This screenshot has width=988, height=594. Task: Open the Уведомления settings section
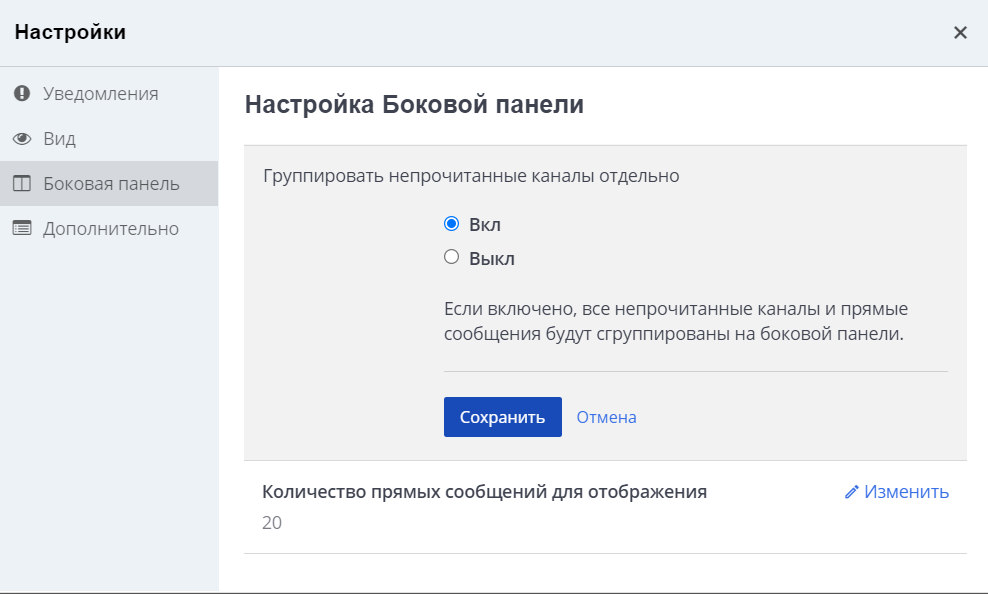pos(98,93)
